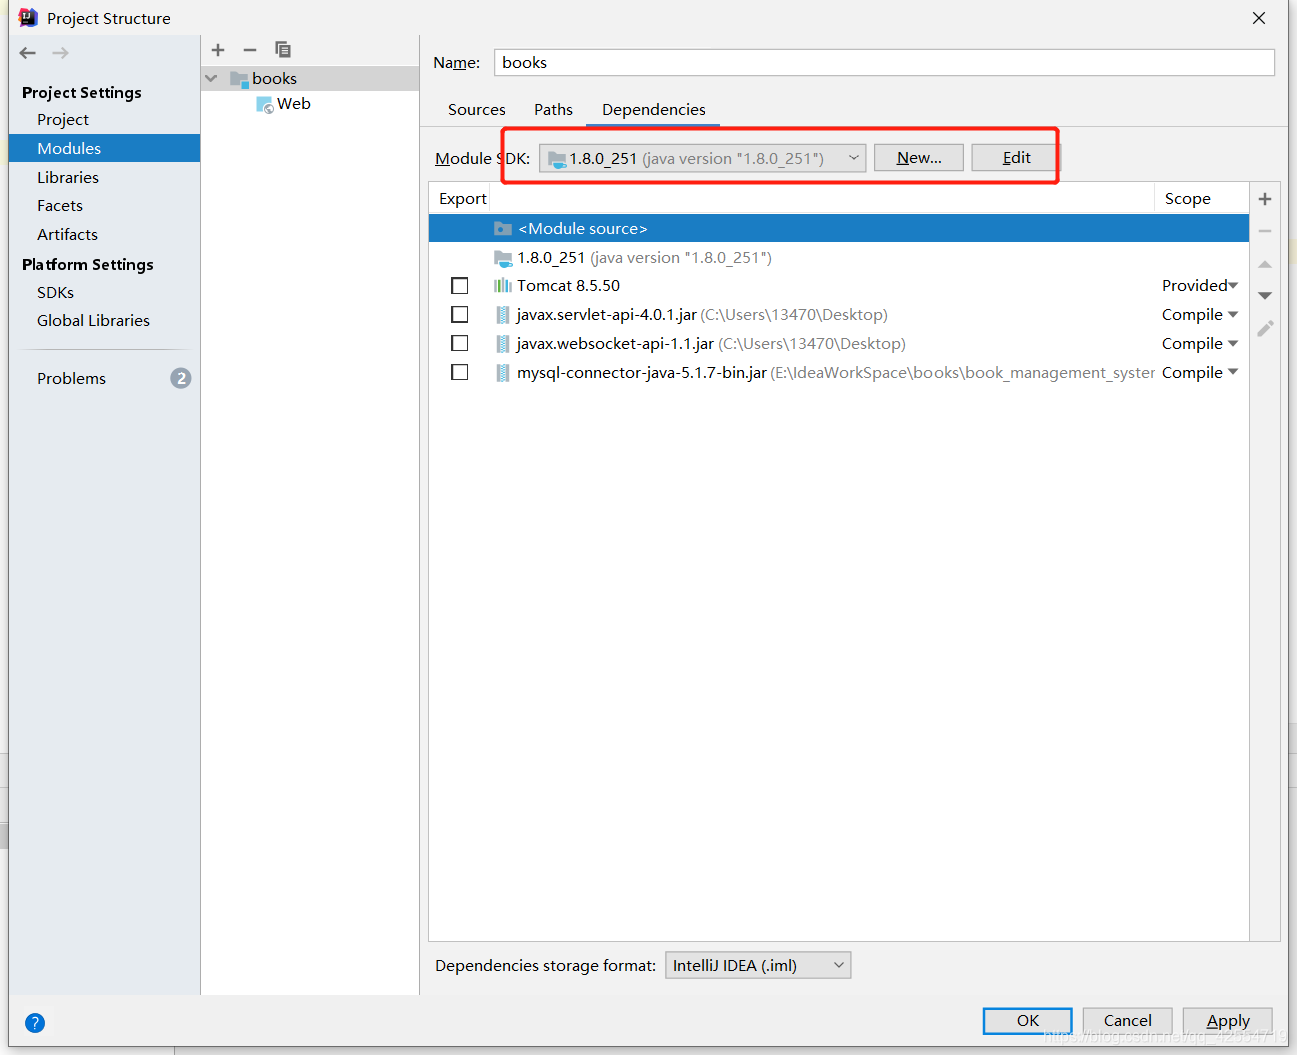Click the OK button
Image resolution: width=1297 pixels, height=1055 pixels.
click(1028, 1021)
